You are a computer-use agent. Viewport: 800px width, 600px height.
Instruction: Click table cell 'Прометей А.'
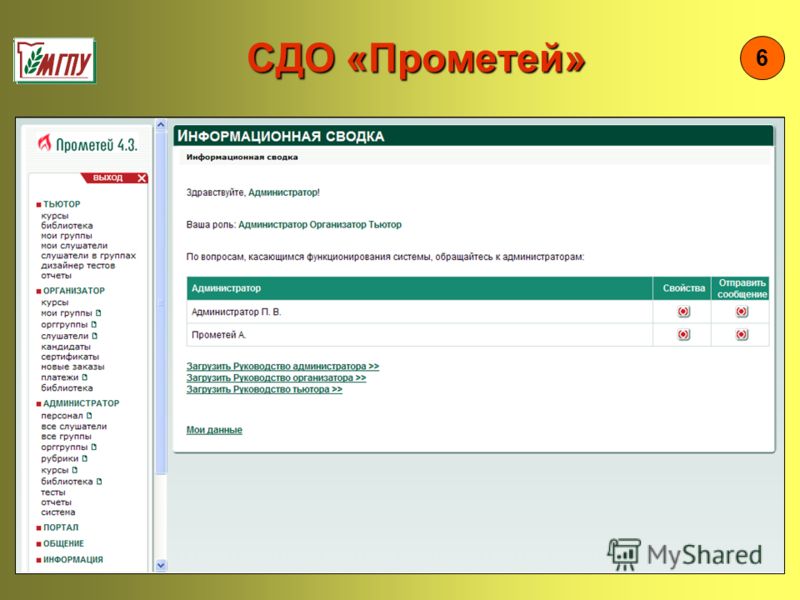tap(419, 335)
